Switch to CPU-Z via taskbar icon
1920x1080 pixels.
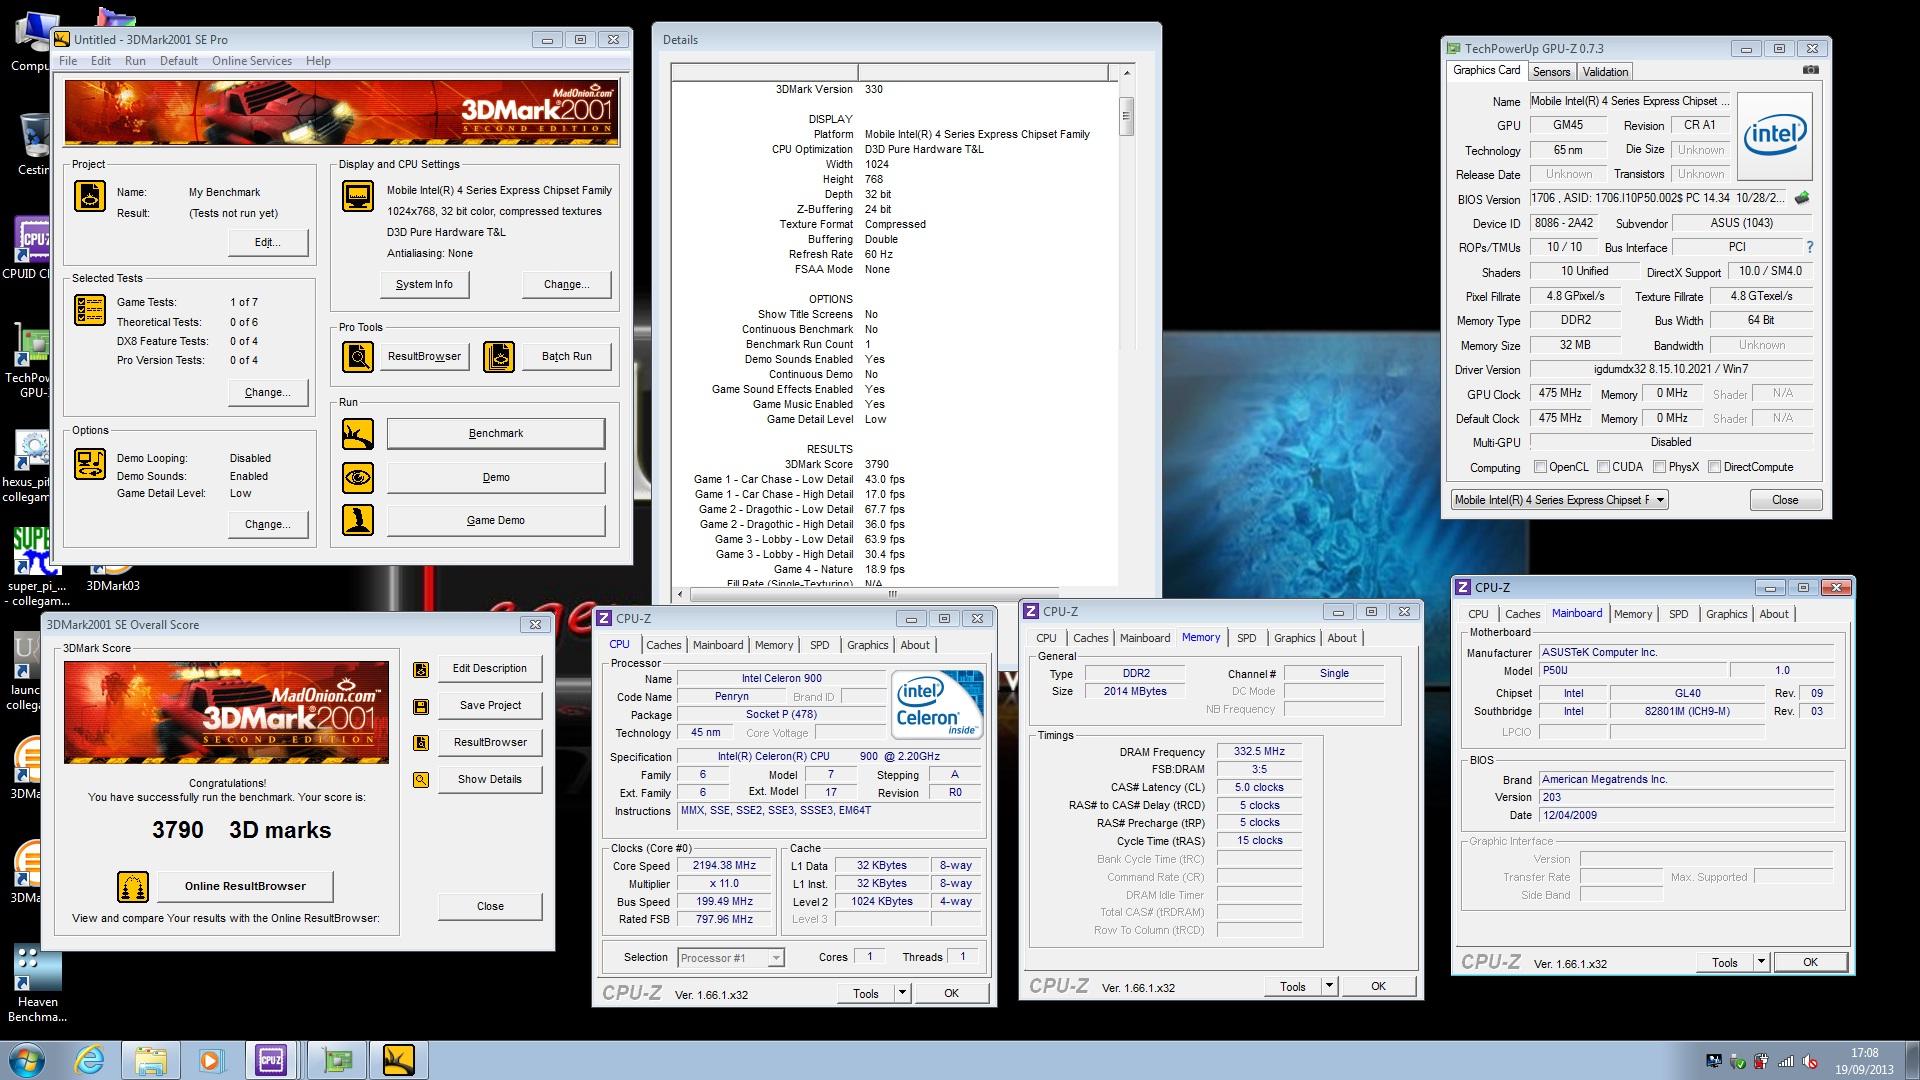pyautogui.click(x=272, y=1059)
